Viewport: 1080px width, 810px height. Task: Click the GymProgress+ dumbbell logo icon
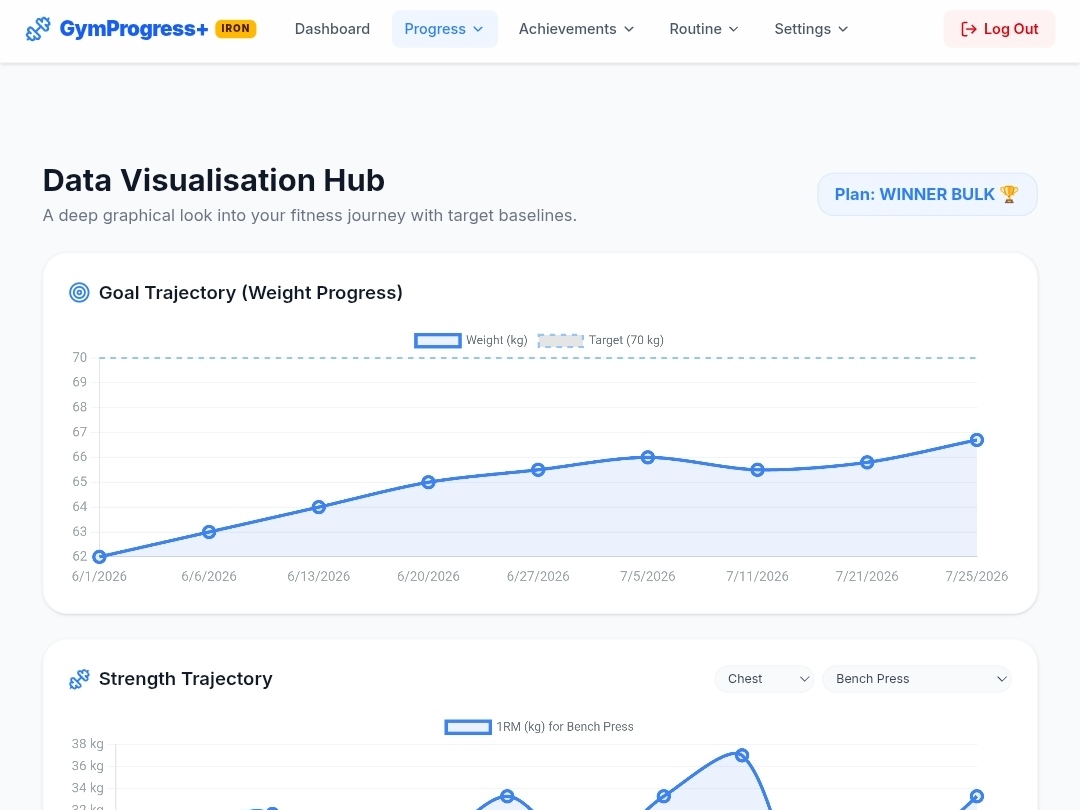tap(38, 29)
